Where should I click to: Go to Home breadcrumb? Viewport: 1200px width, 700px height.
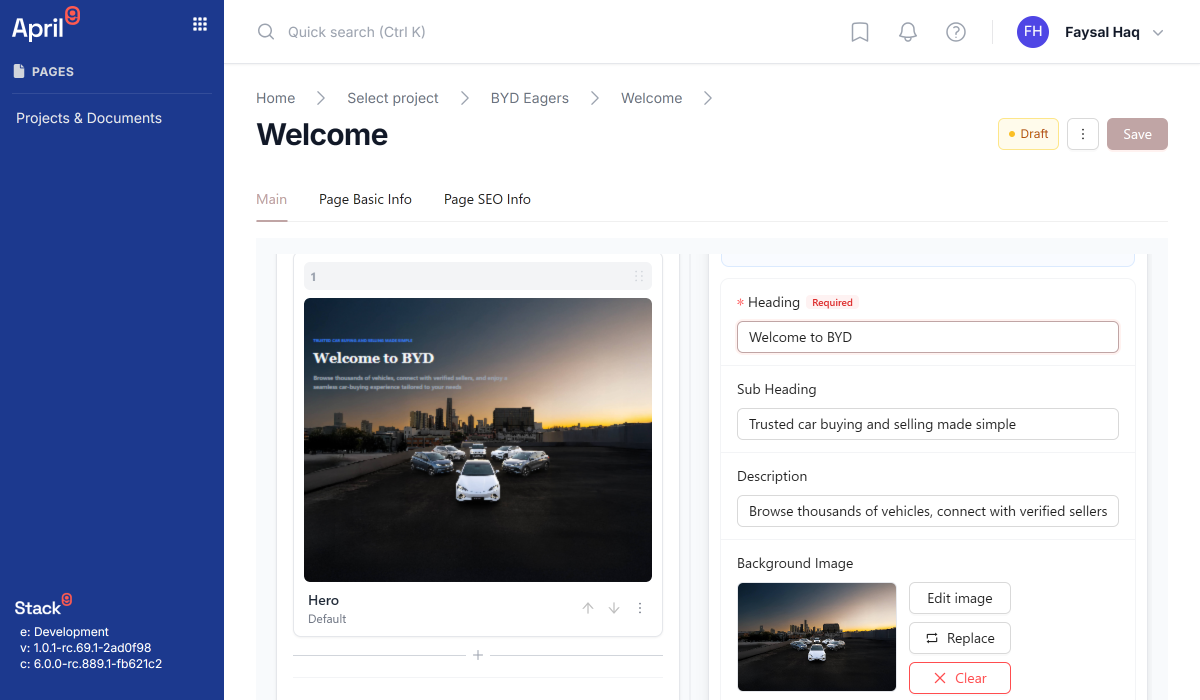tap(276, 98)
